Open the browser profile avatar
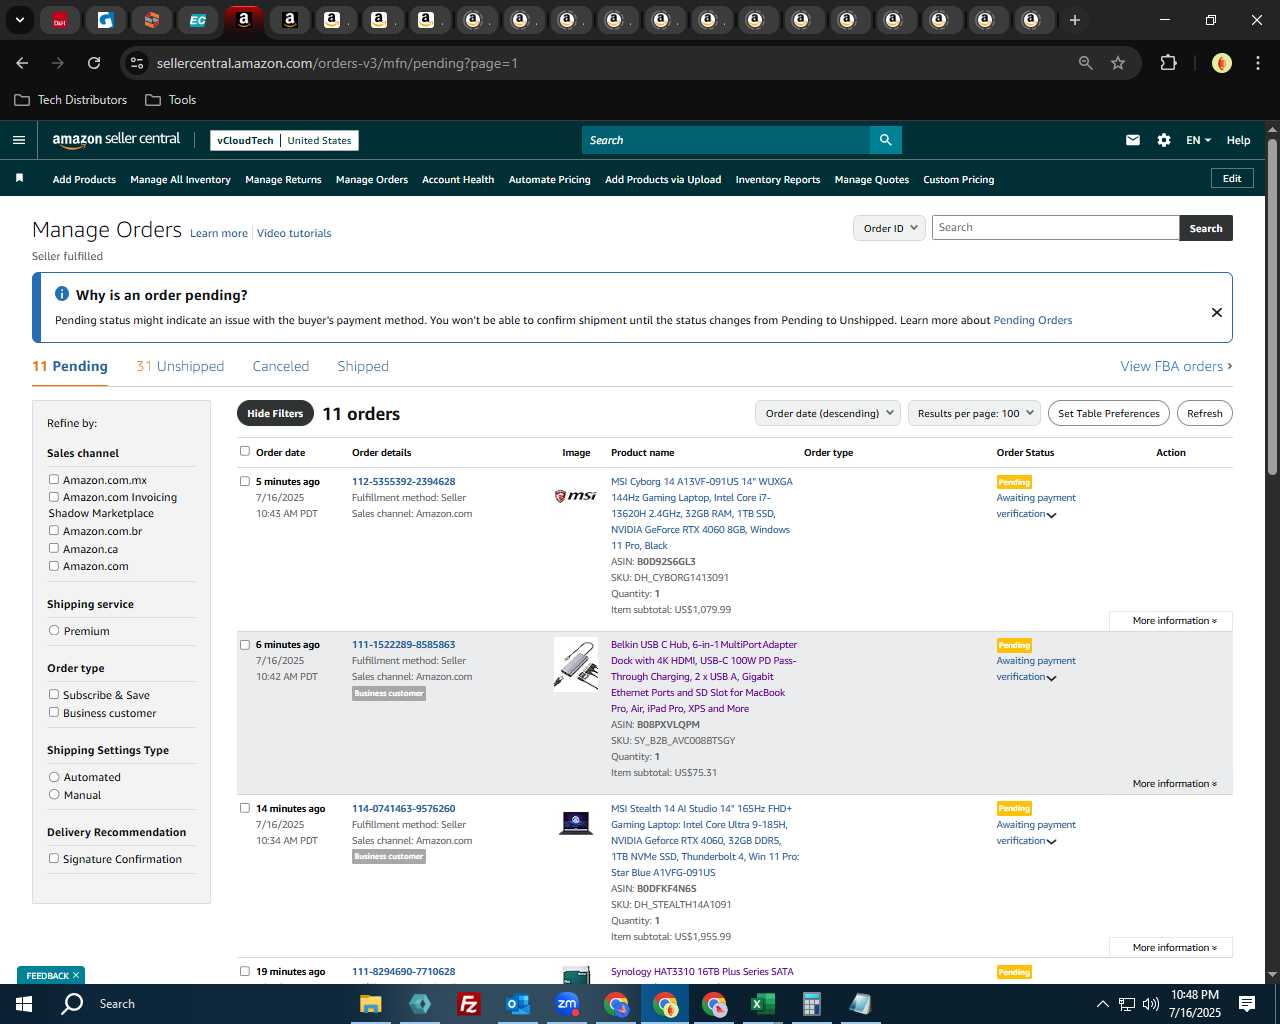Viewport: 1280px width, 1024px height. click(x=1221, y=63)
